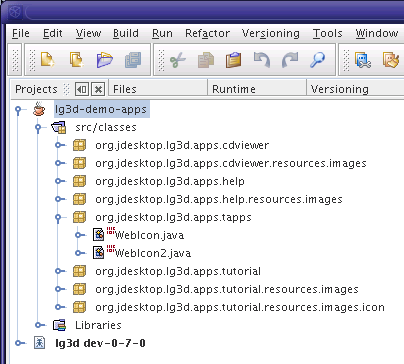This screenshot has width=404, height=364.
Task: Expand the cdviewer.resources.images package node
Action: coord(59,163)
